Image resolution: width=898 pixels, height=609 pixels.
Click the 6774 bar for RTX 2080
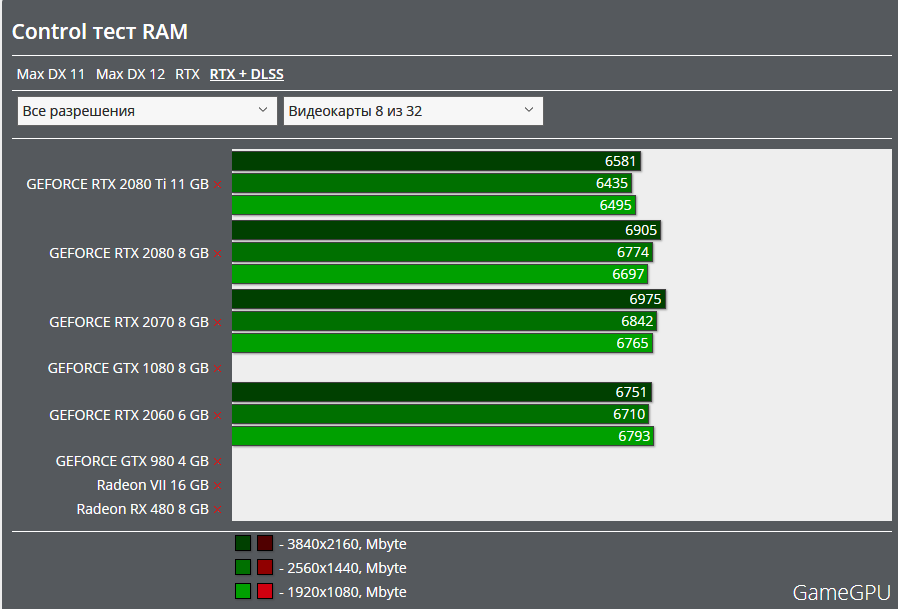pyautogui.click(x=442, y=252)
